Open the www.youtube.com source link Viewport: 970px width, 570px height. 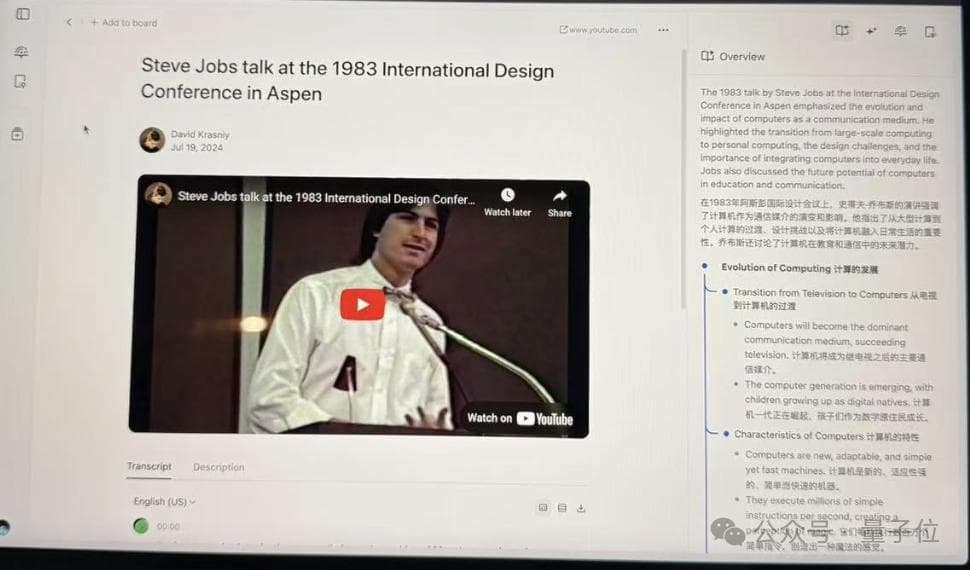point(598,30)
